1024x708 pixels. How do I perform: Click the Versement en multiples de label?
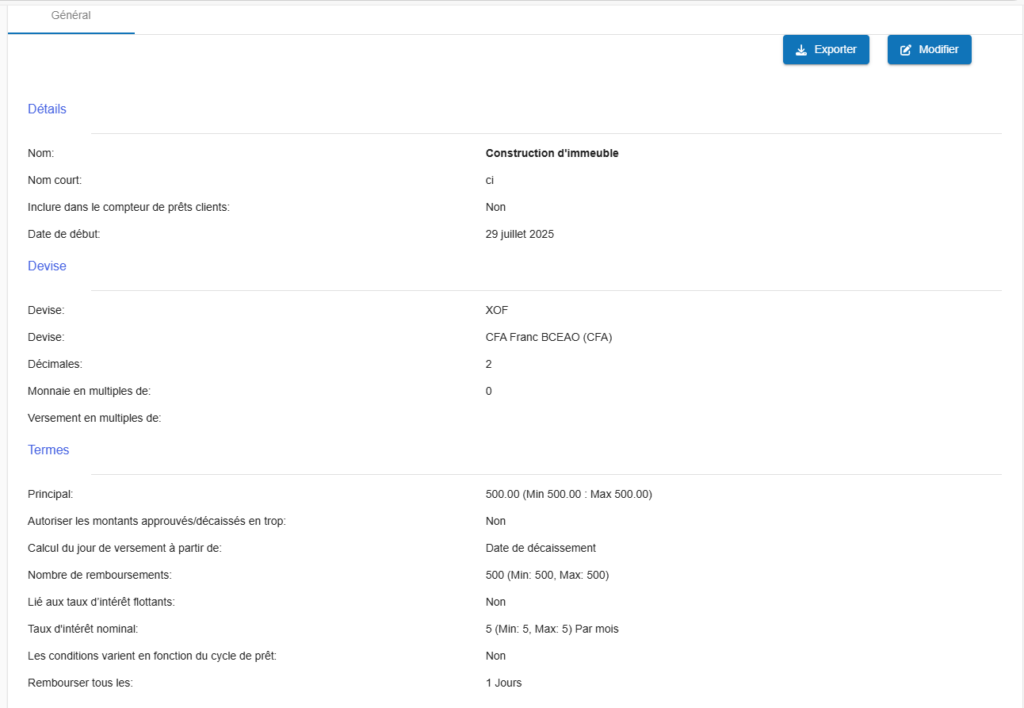(x=94, y=418)
